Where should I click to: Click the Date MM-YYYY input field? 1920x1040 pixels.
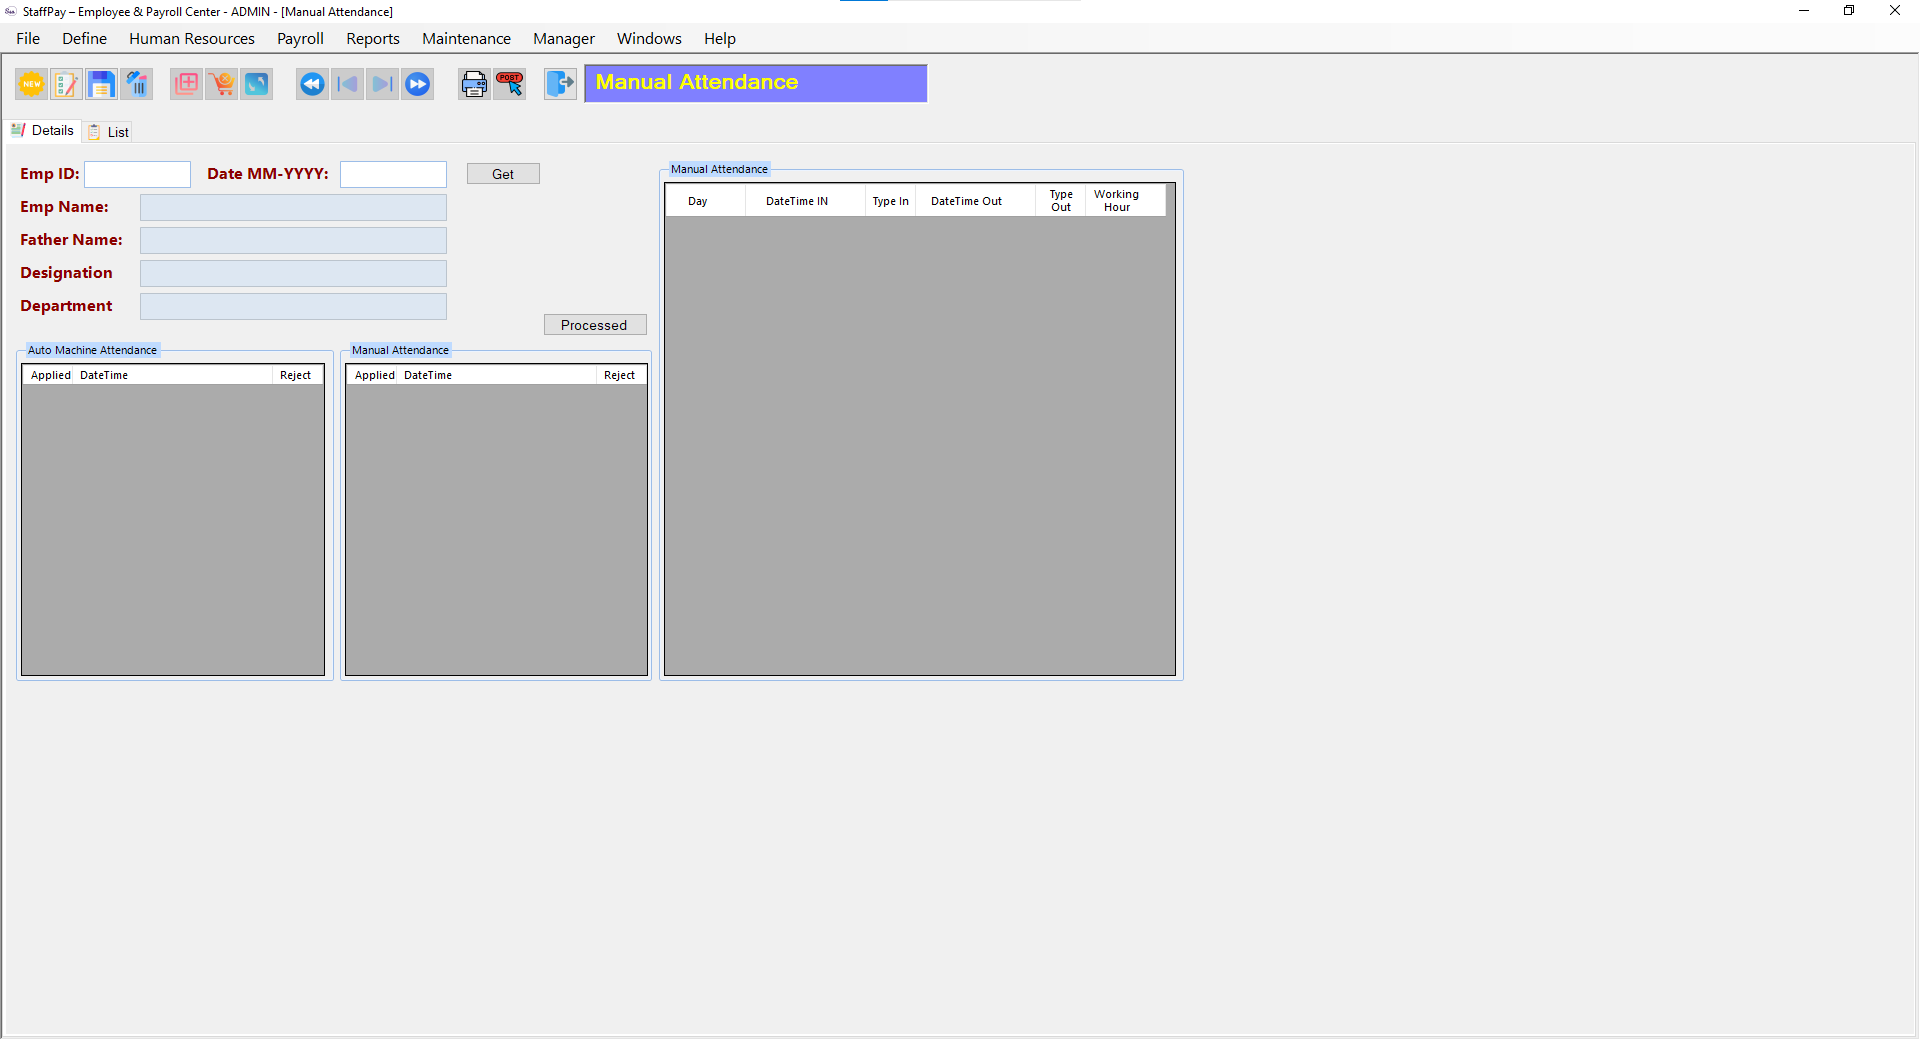393,174
